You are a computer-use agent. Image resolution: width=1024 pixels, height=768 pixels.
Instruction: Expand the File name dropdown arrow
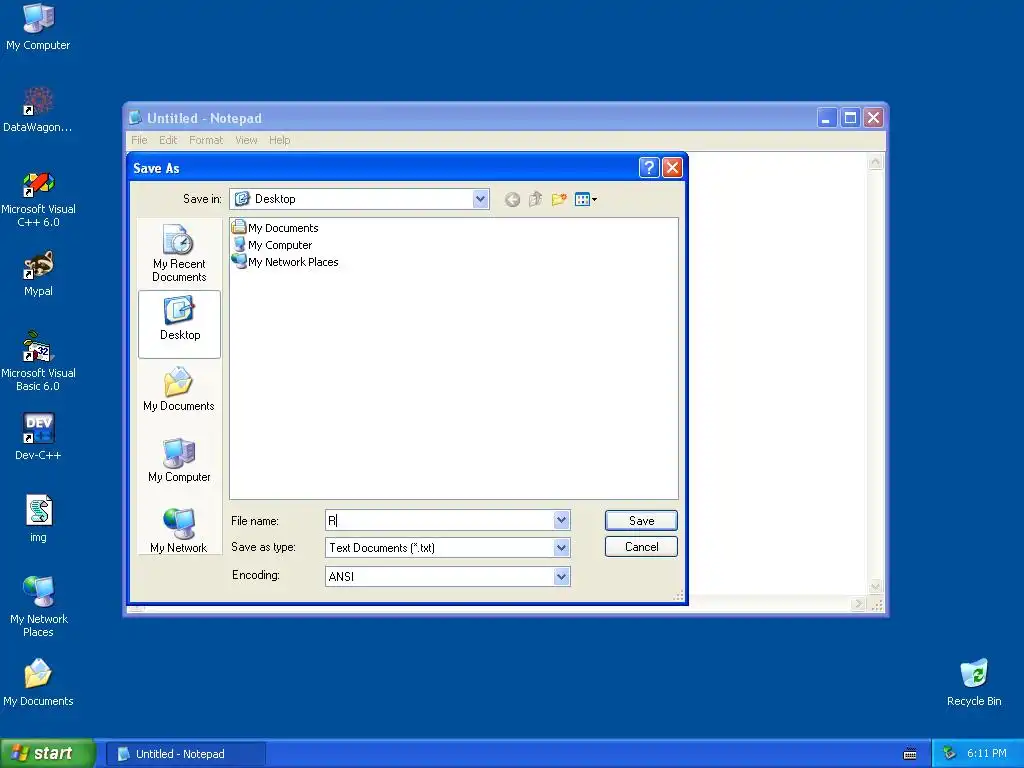(562, 520)
